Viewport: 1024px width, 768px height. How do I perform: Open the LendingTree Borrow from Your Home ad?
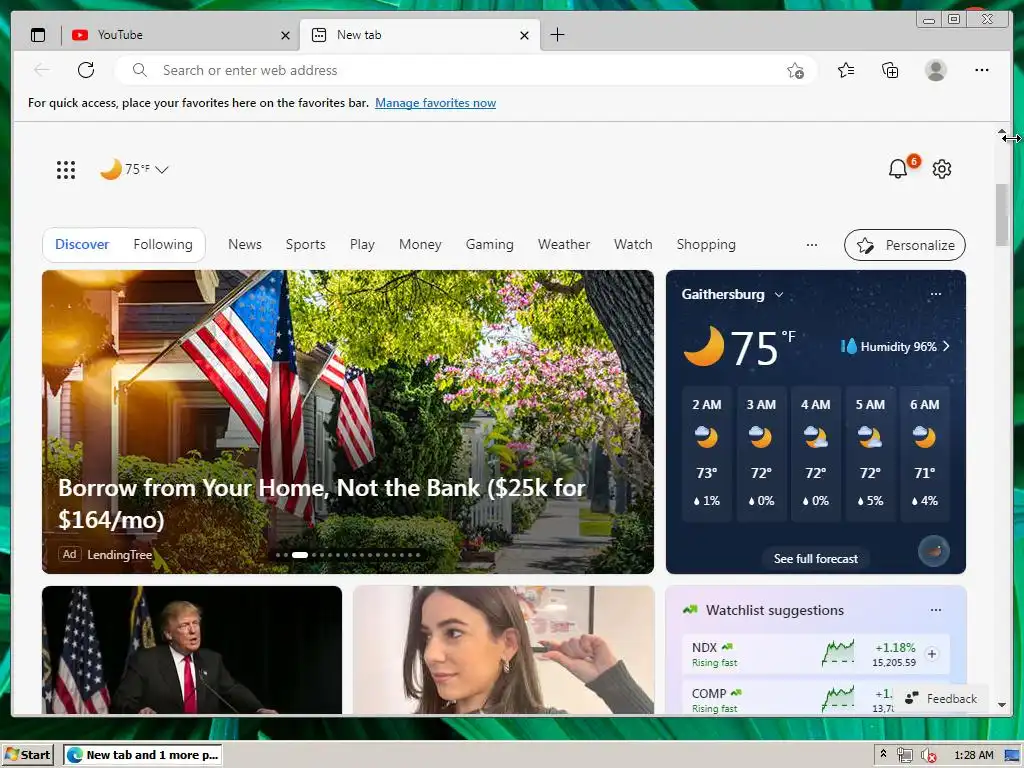pyautogui.click(x=347, y=422)
